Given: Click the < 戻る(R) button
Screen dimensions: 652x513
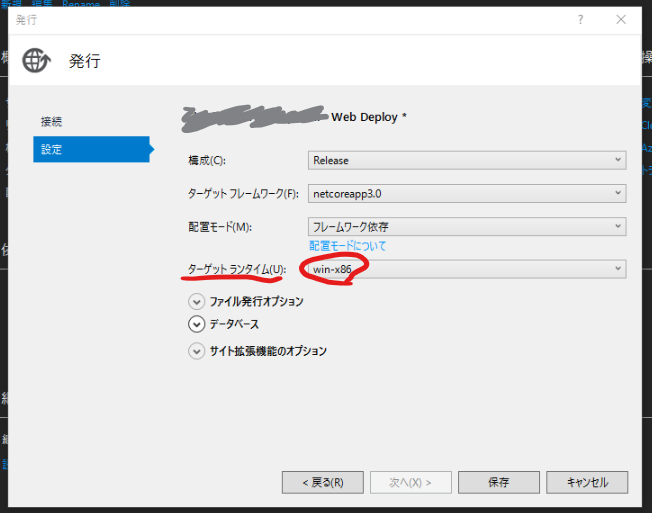Looking at the screenshot, I should pos(323,482).
